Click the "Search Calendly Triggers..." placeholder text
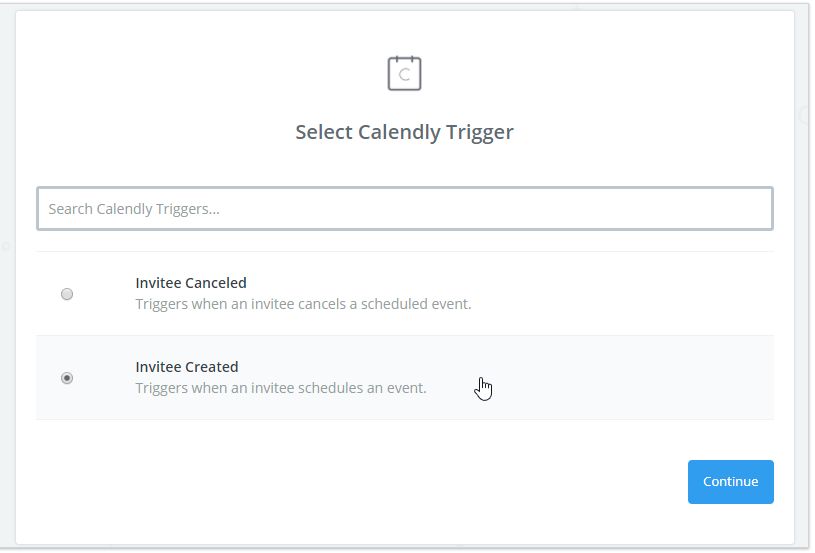This screenshot has height=553, width=815. (x=134, y=209)
